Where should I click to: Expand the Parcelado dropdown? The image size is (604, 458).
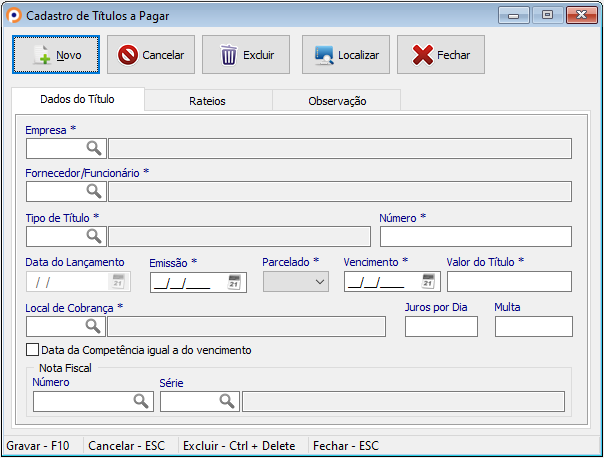319,282
